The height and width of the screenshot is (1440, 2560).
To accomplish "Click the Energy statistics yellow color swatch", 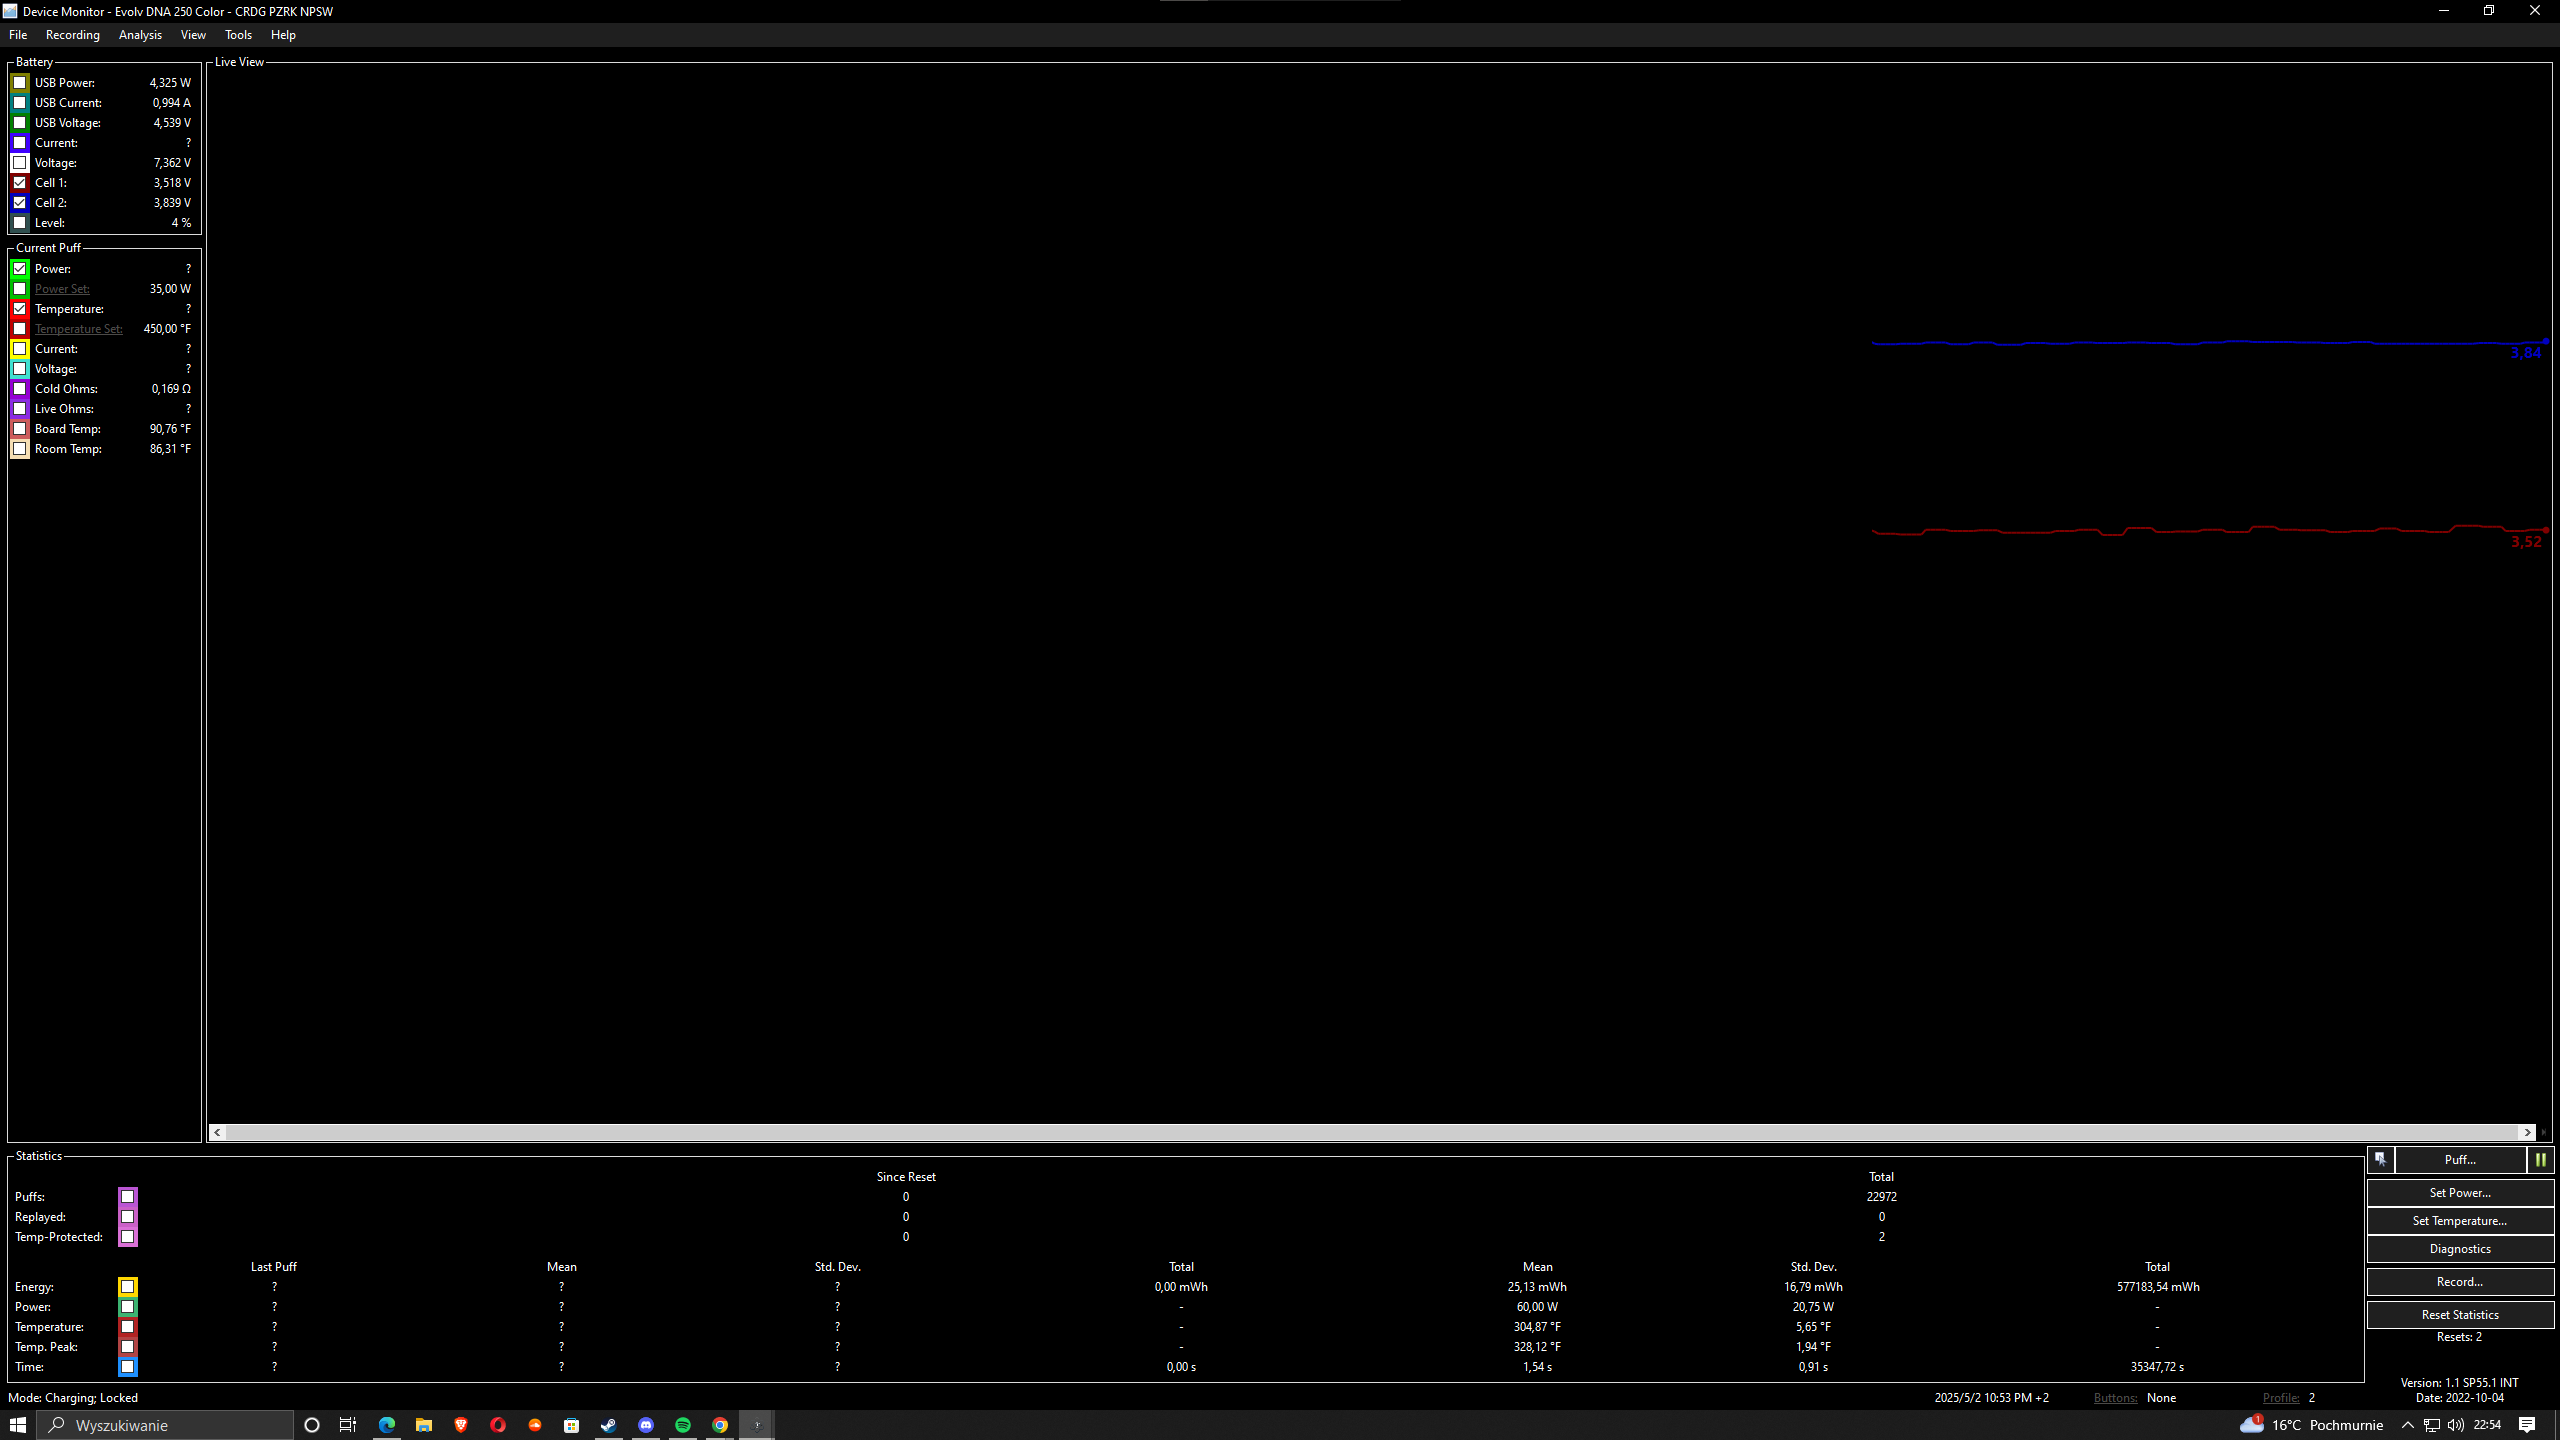I will 127,1287.
